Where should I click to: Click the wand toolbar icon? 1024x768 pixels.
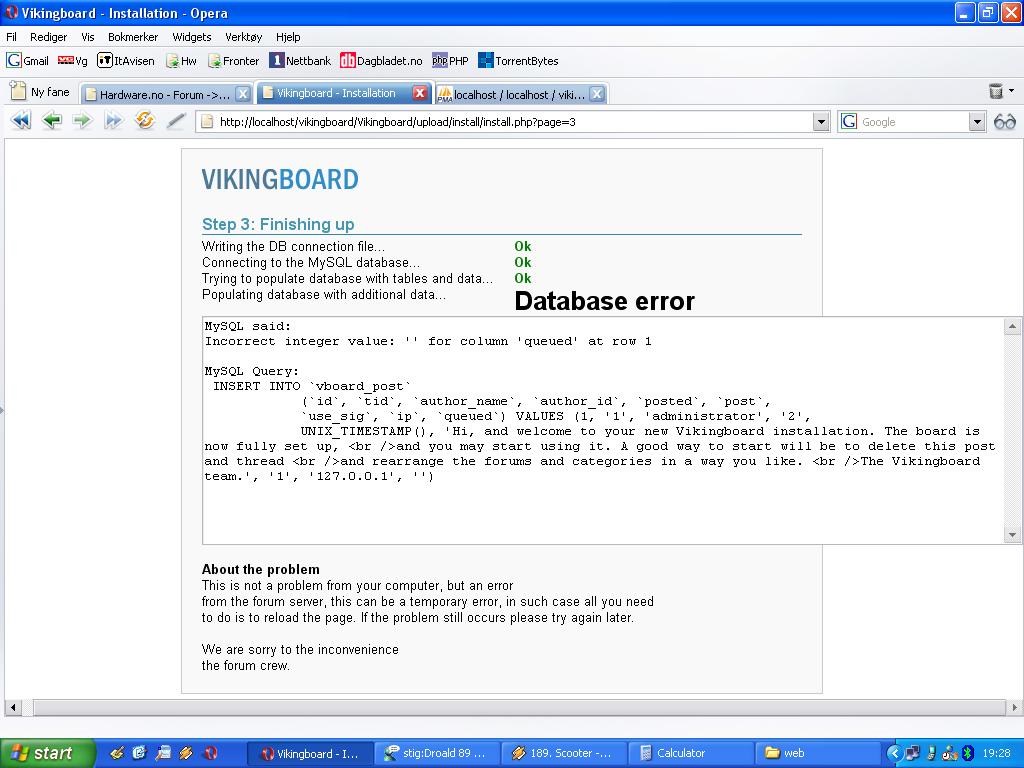point(176,120)
